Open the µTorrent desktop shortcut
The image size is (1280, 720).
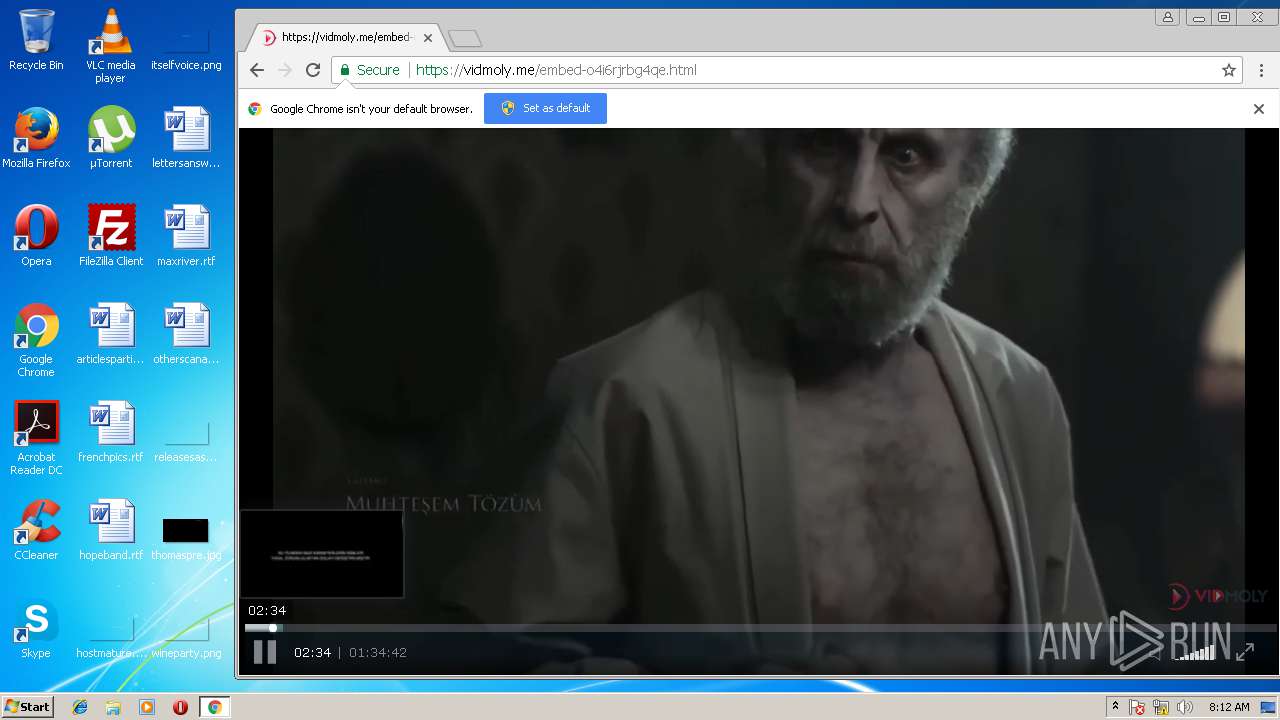[x=111, y=138]
